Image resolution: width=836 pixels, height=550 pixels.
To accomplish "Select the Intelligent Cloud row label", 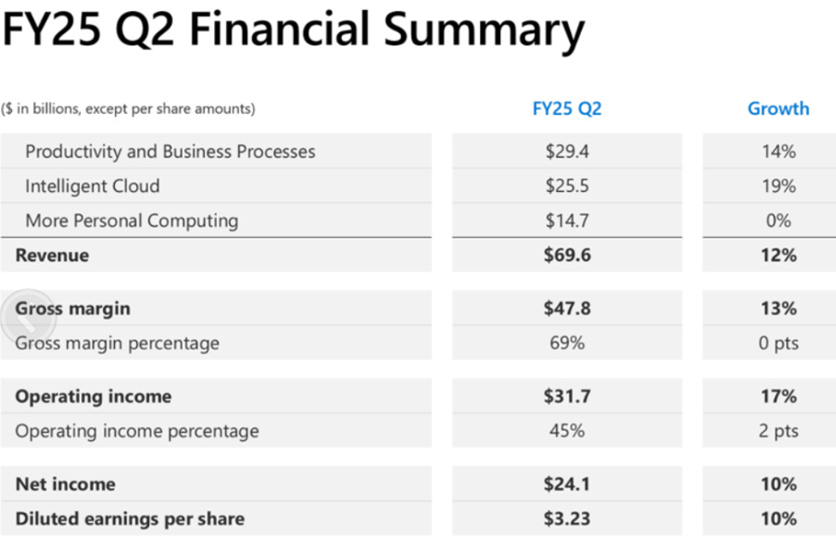I will click(x=92, y=186).
